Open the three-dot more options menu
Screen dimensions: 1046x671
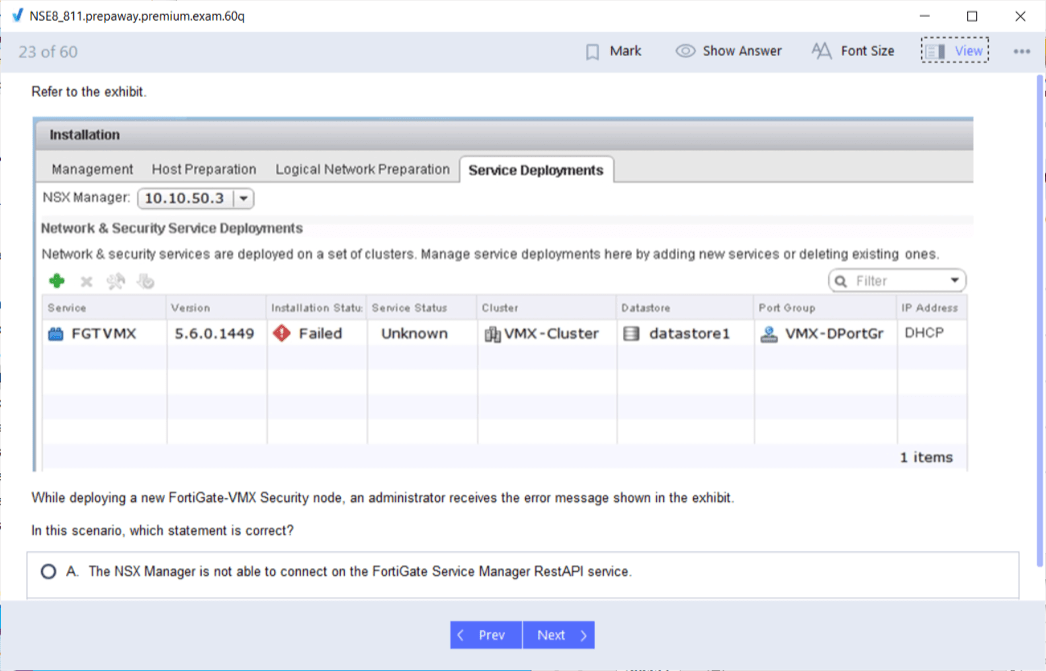pyautogui.click(x=1021, y=51)
